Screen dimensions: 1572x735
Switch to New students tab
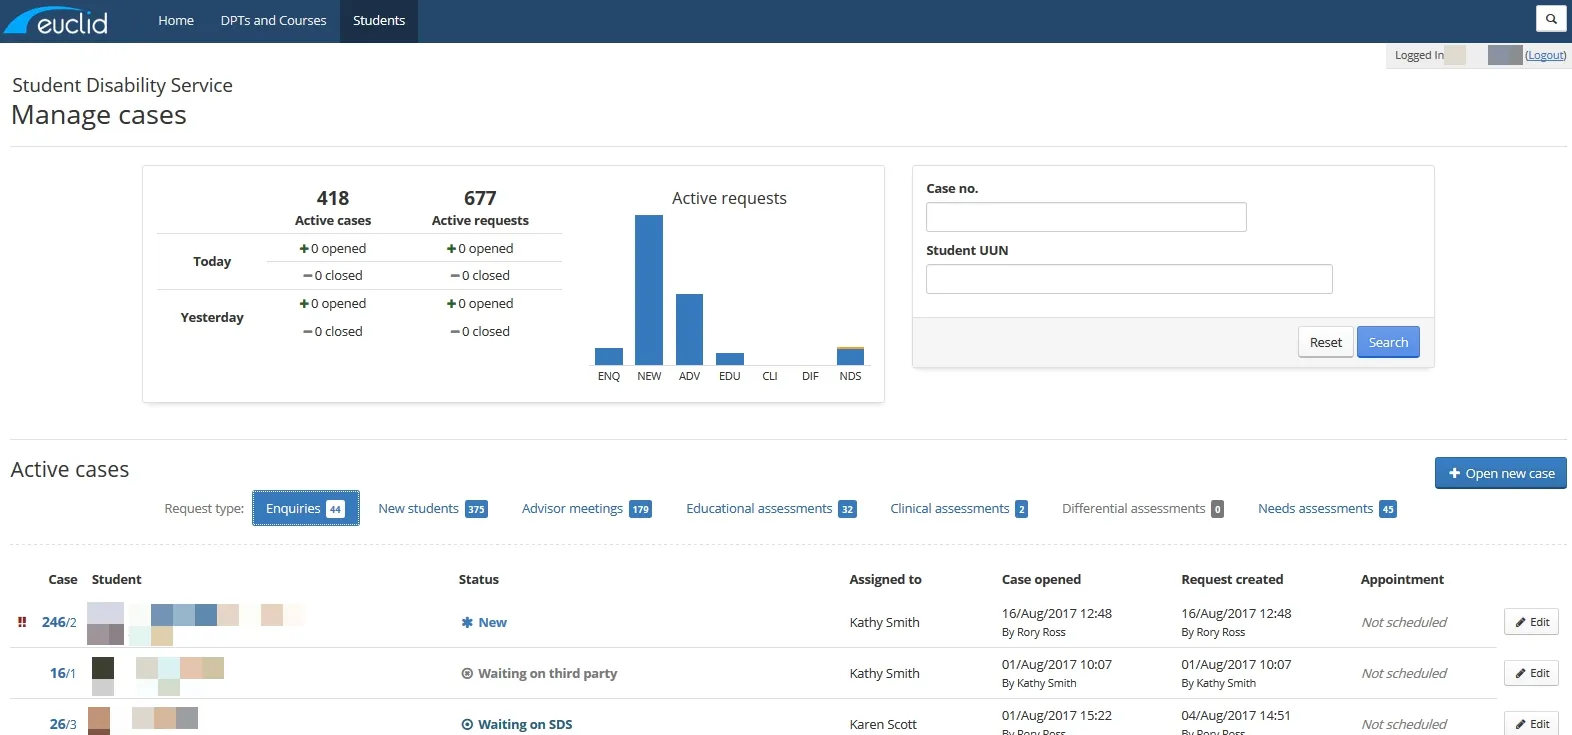[433, 508]
